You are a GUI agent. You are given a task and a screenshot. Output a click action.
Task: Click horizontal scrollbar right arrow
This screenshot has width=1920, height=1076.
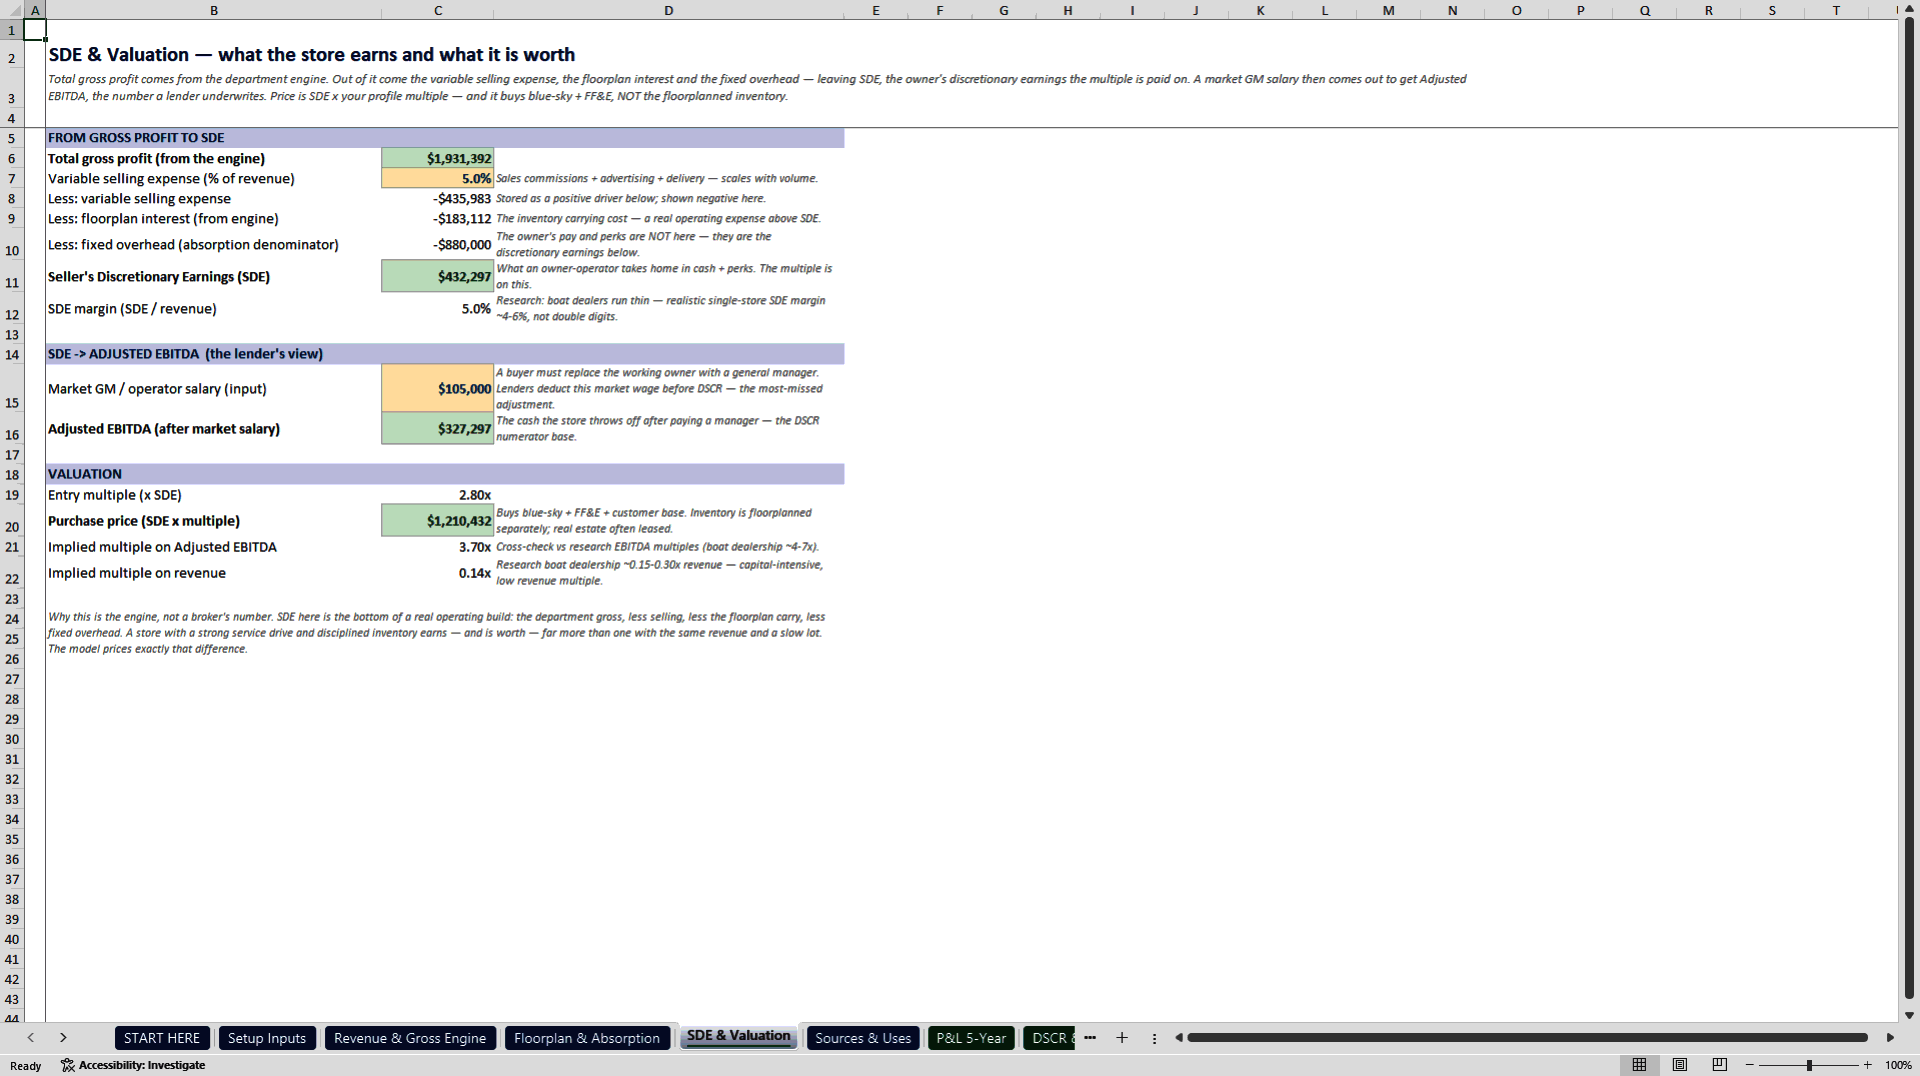pyautogui.click(x=1890, y=1038)
